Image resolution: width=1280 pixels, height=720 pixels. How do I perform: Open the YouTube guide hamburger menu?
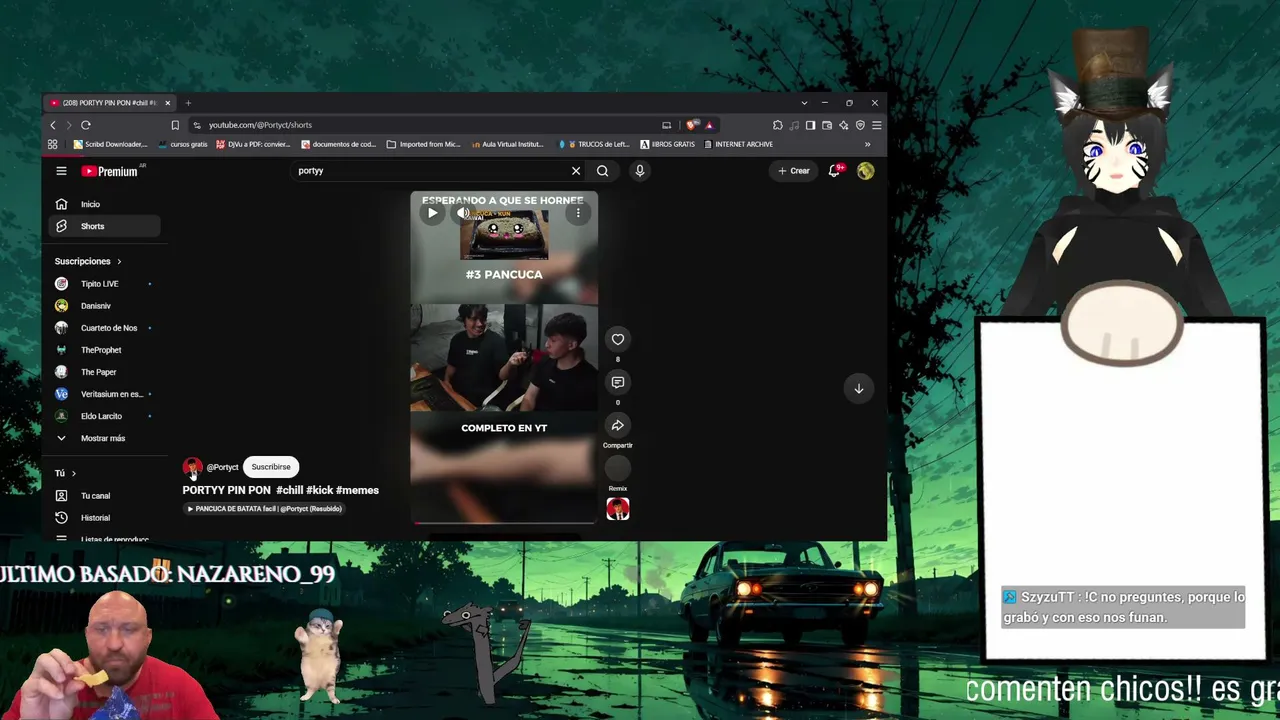coord(61,171)
